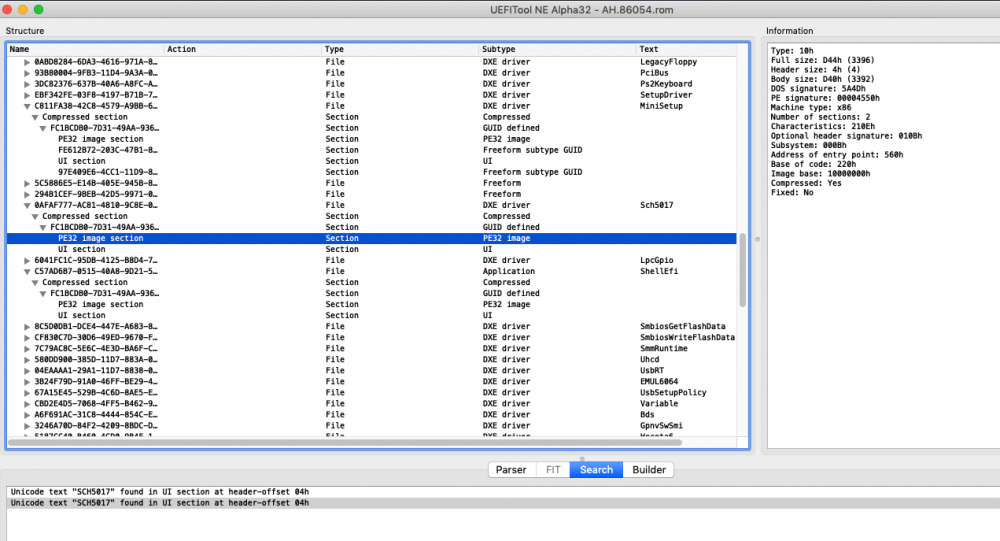Click the Text column header
The image size is (1000, 541).
pos(686,49)
